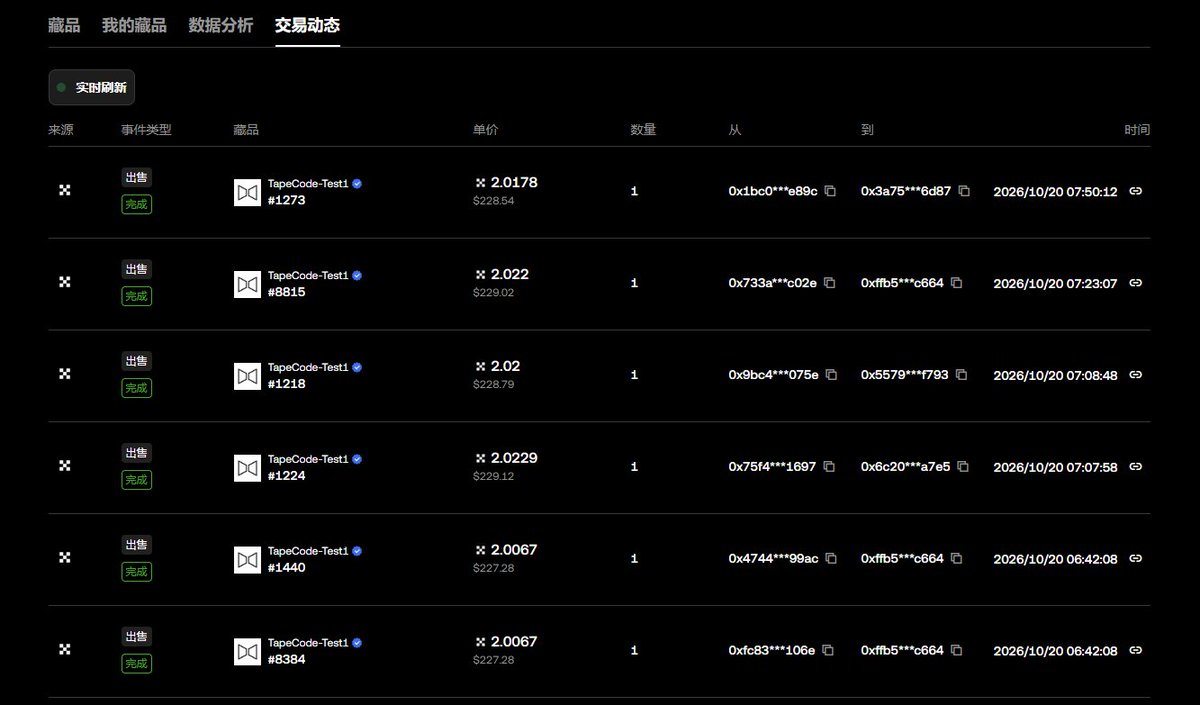Click the price 2.0178

(x=514, y=182)
